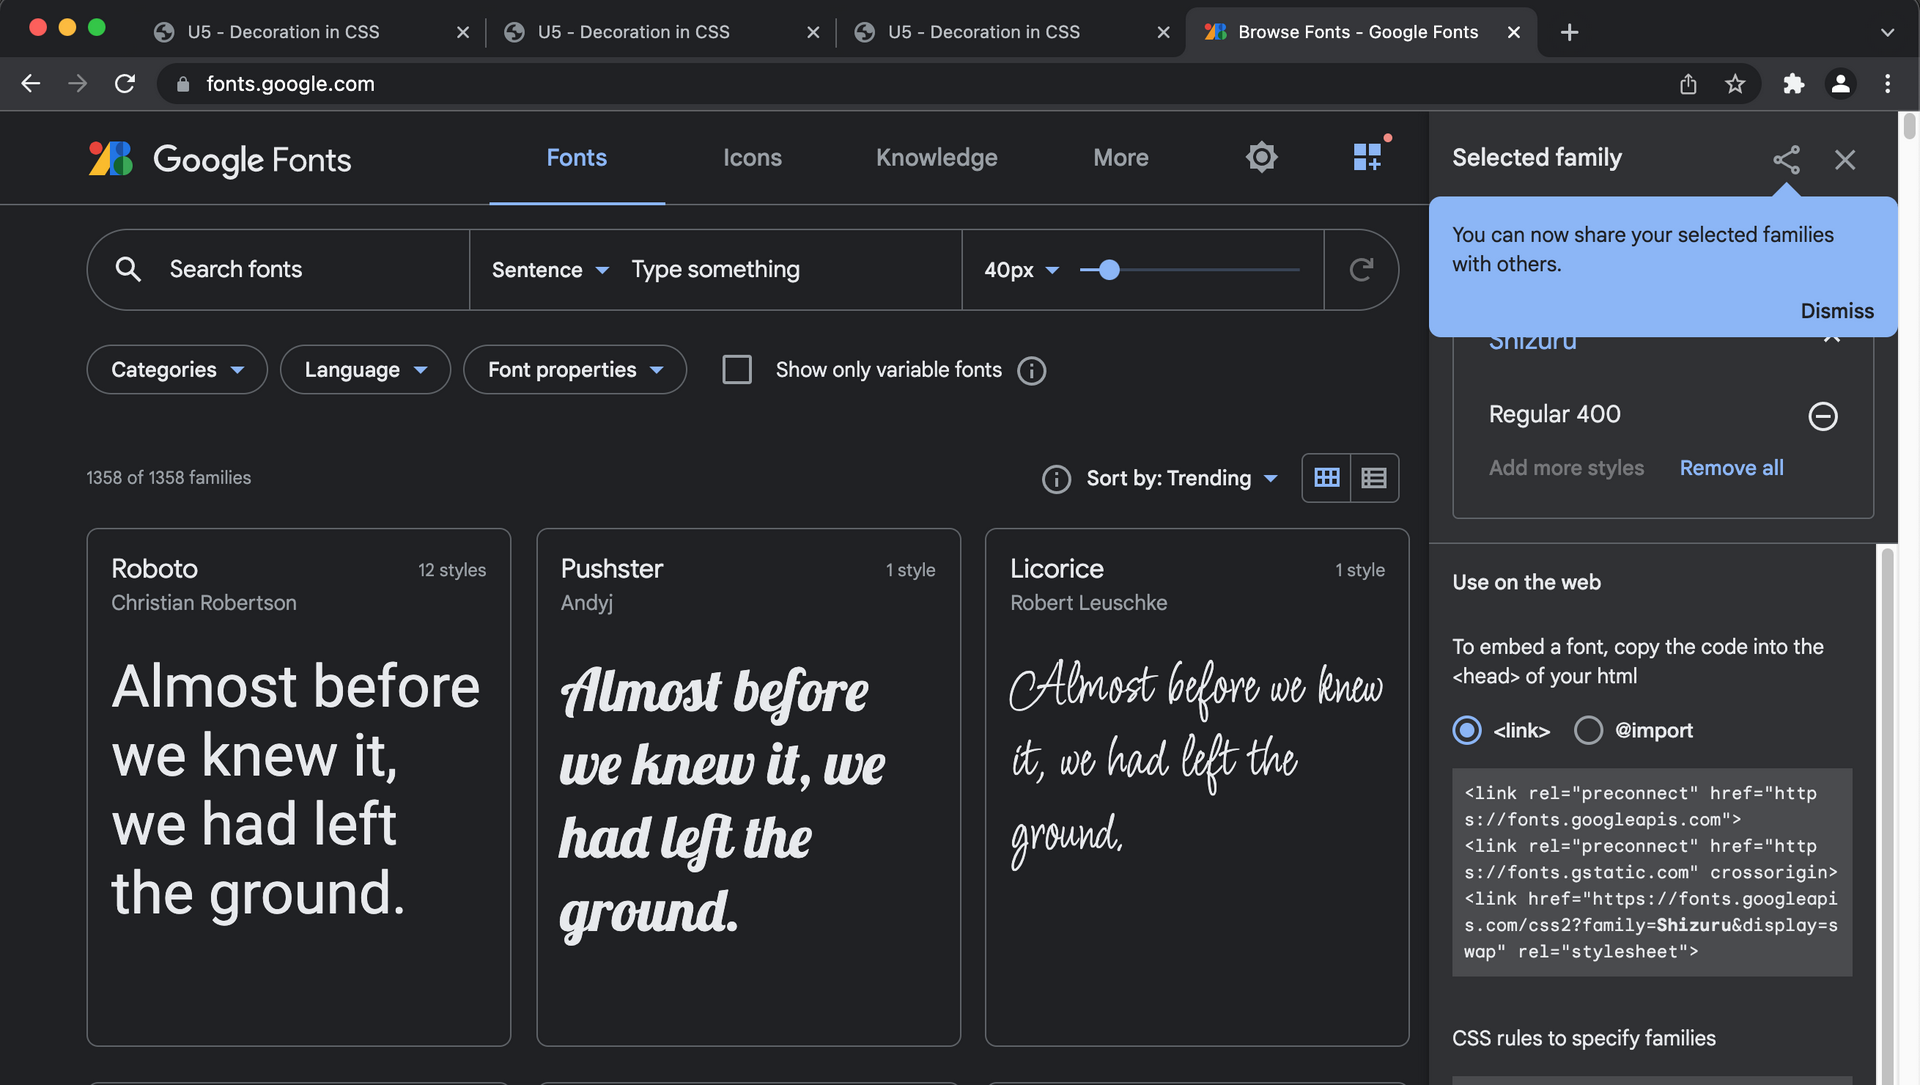Viewport: 1920px width, 1085px height.
Task: Toggle the dark/light theme icon
Action: tap(1261, 157)
